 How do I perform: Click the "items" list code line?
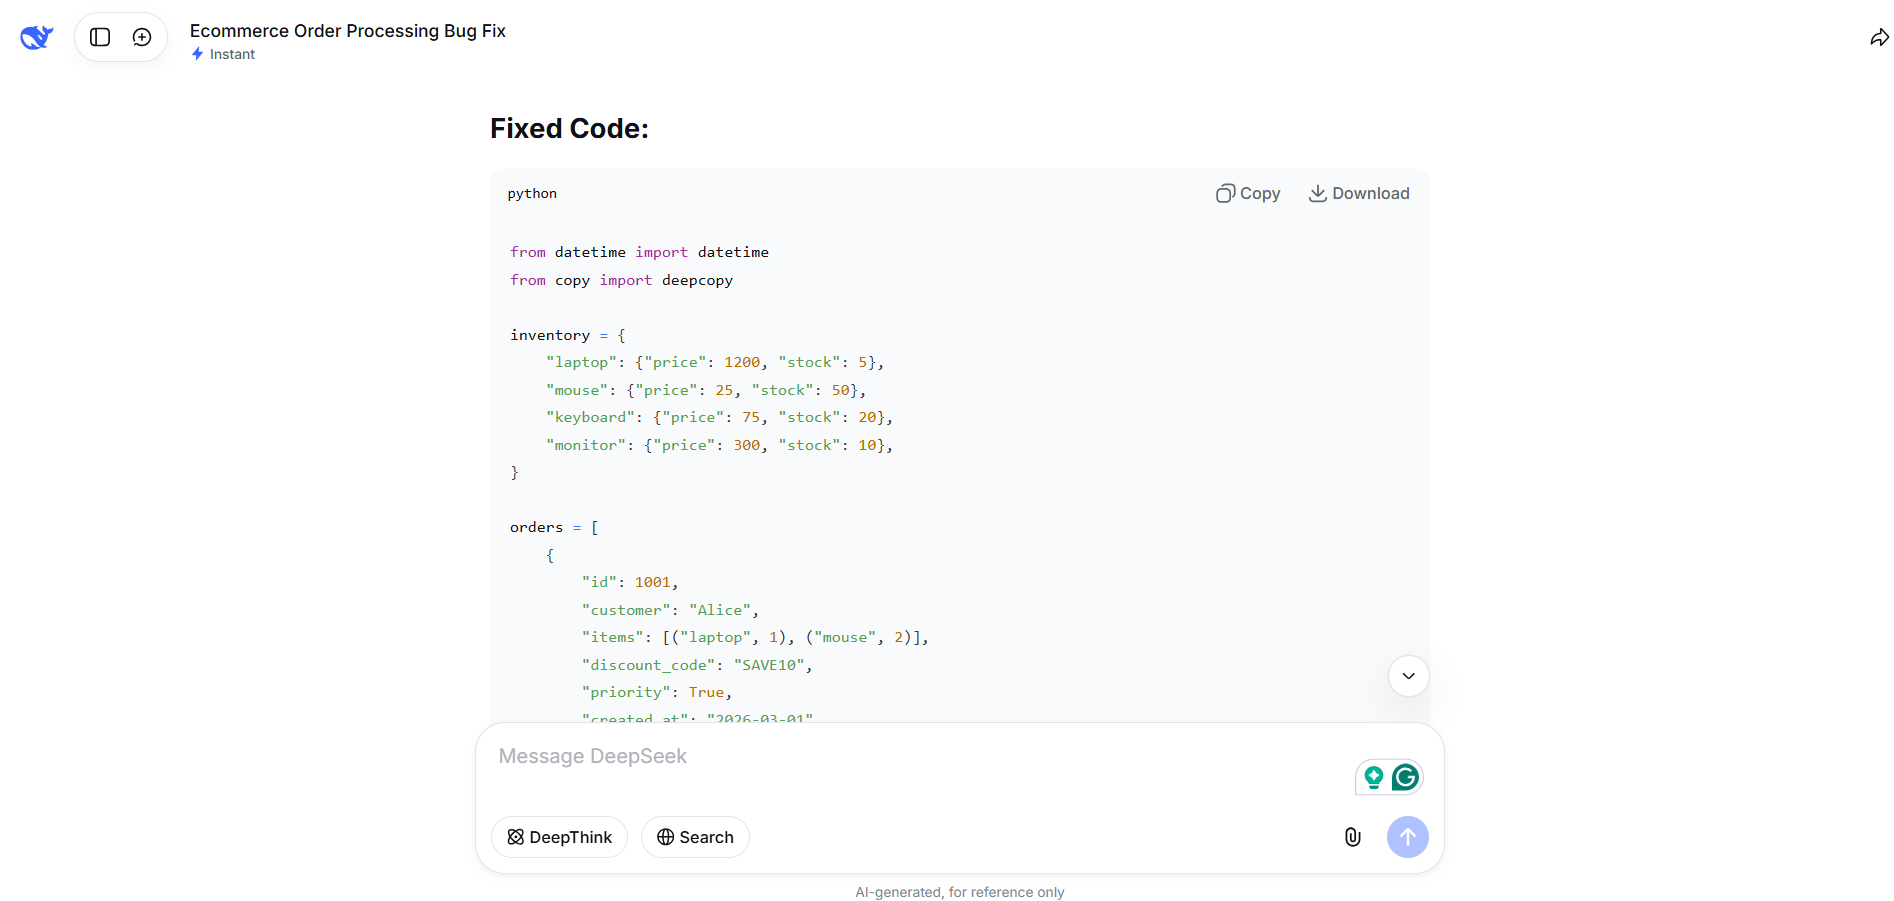(755, 637)
